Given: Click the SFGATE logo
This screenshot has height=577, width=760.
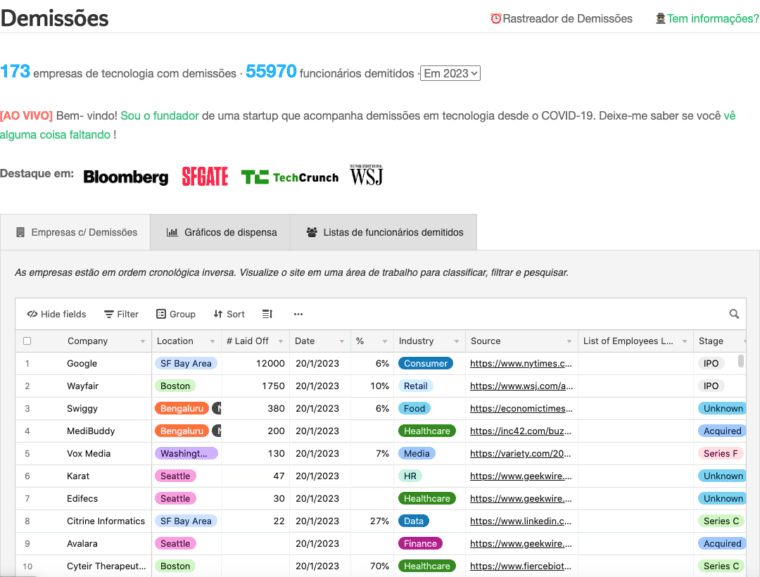Looking at the screenshot, I should tap(205, 176).
